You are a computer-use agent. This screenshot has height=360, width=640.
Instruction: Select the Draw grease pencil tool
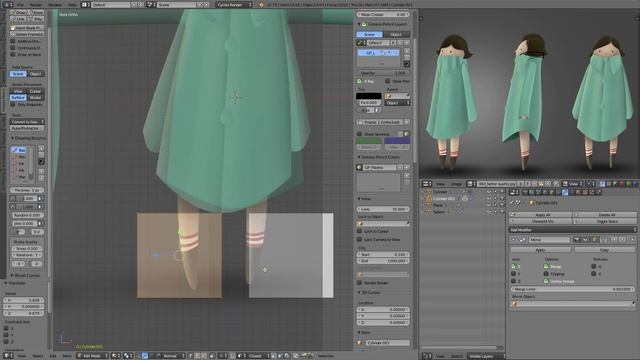[18, 12]
